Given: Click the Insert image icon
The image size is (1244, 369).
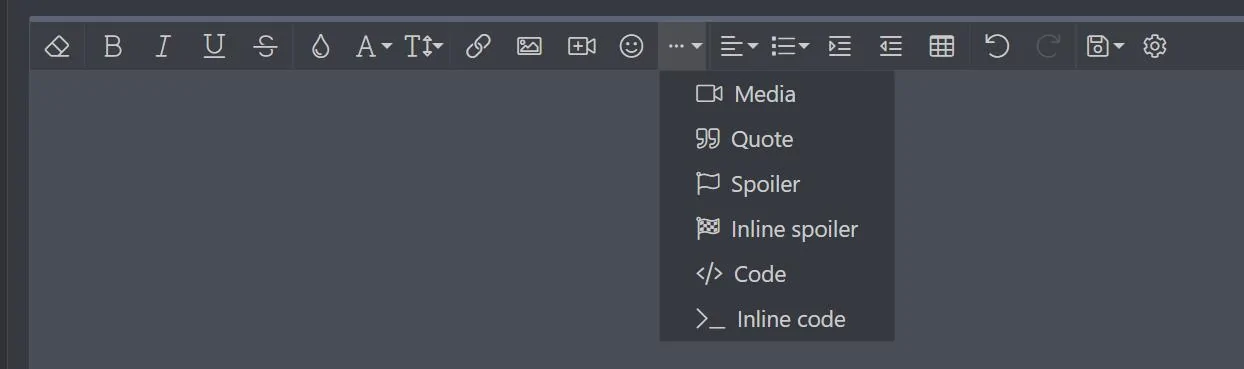Looking at the screenshot, I should pyautogui.click(x=529, y=46).
